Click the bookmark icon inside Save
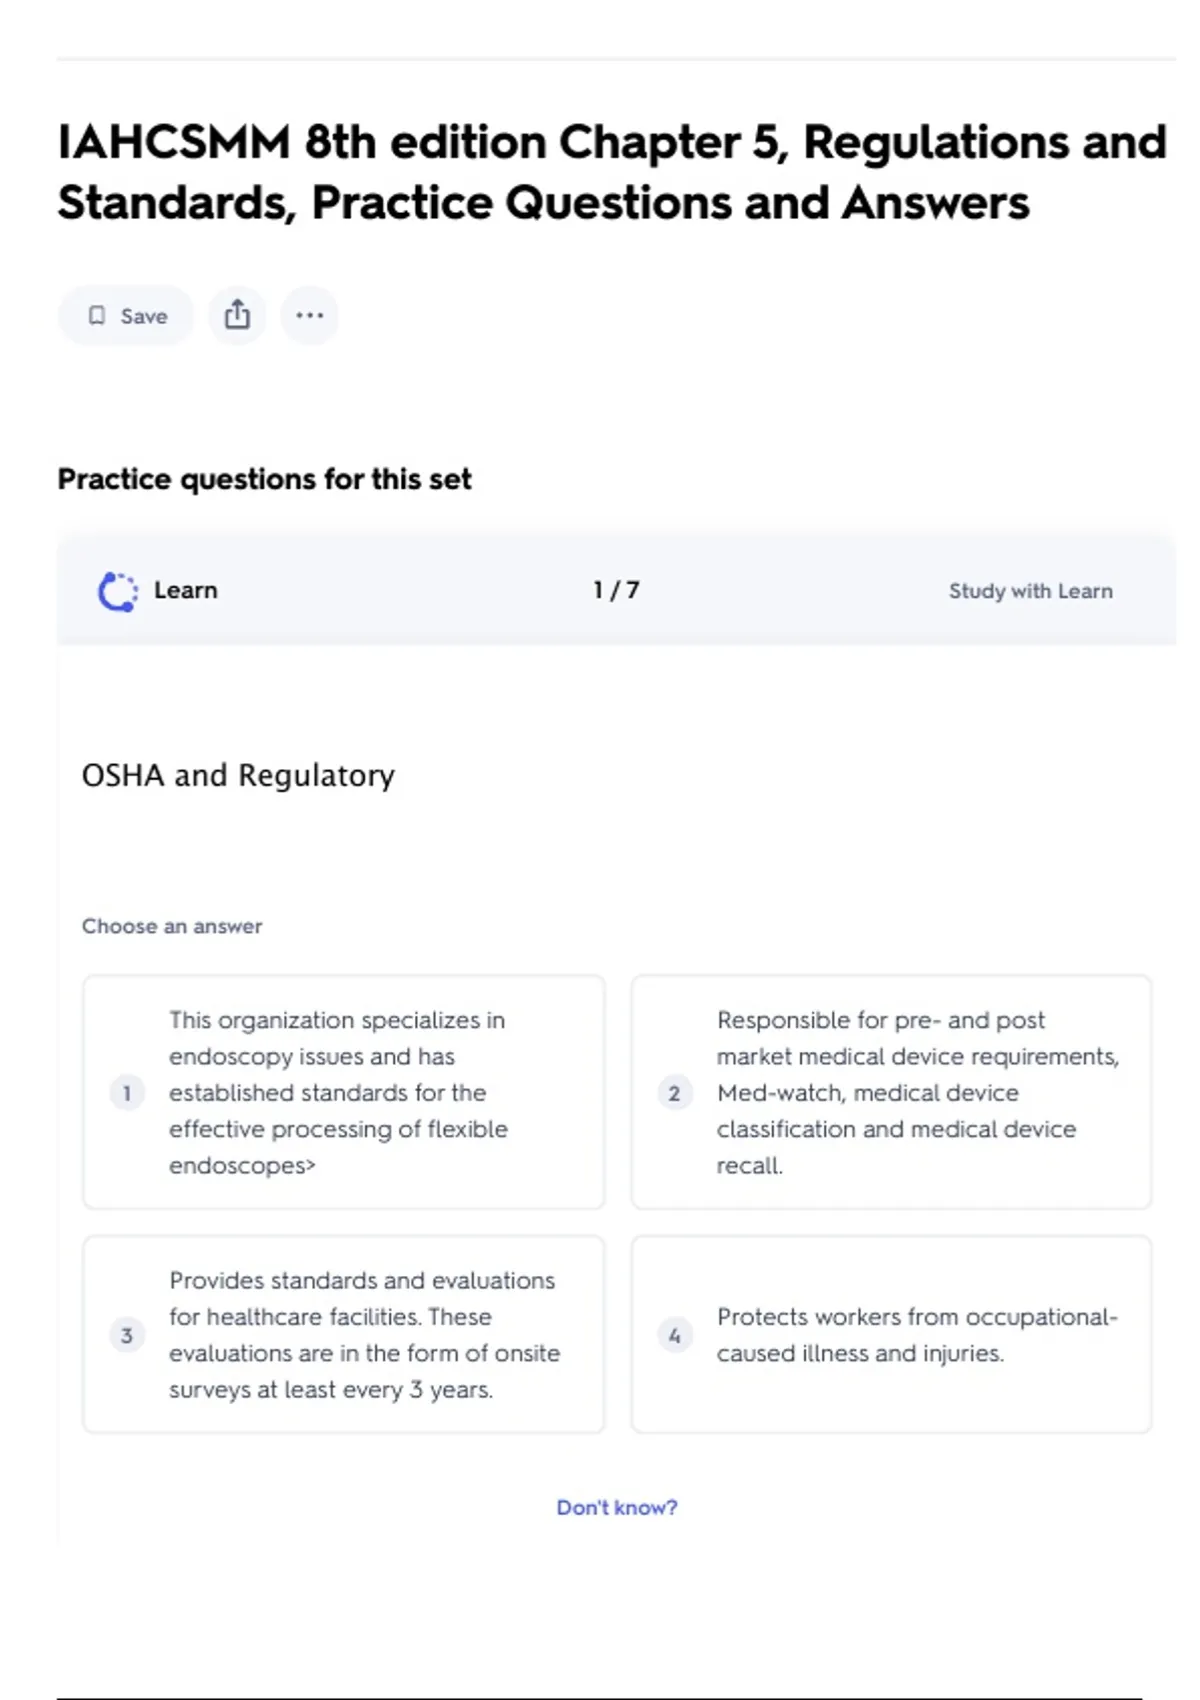This screenshot has width=1200, height=1700. tap(97, 316)
